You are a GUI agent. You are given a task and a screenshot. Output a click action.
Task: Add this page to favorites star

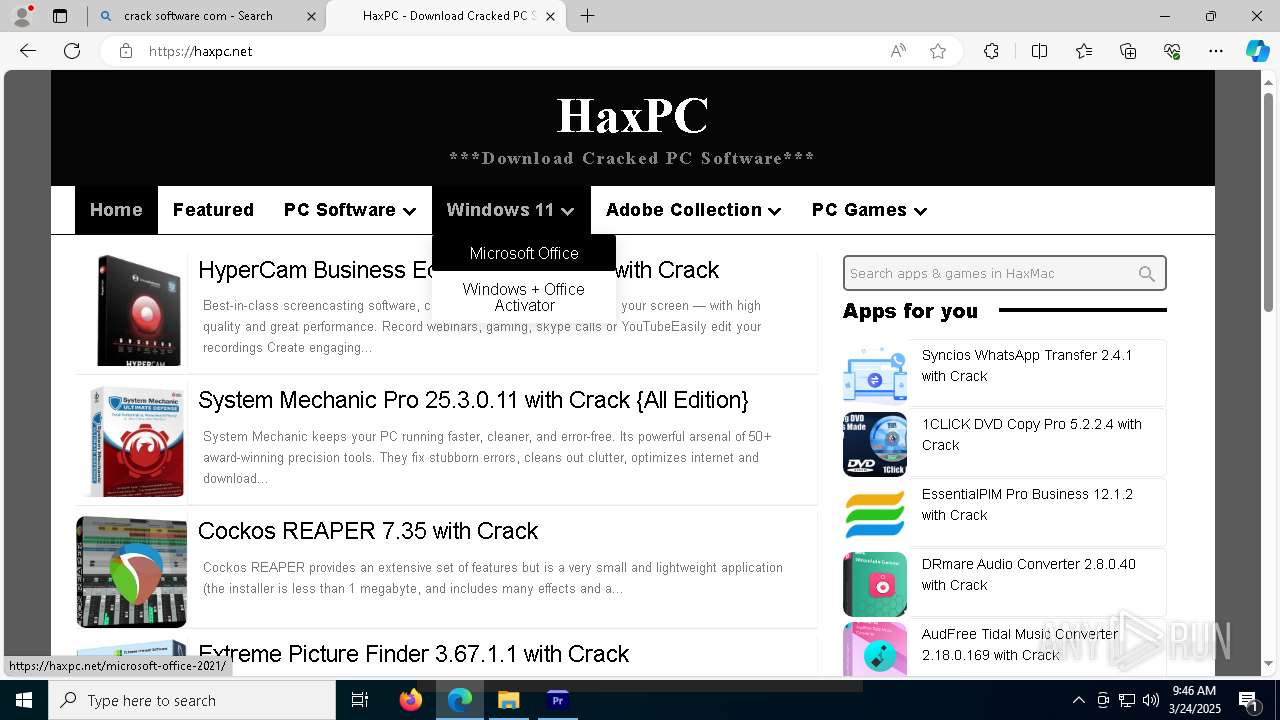click(x=938, y=51)
